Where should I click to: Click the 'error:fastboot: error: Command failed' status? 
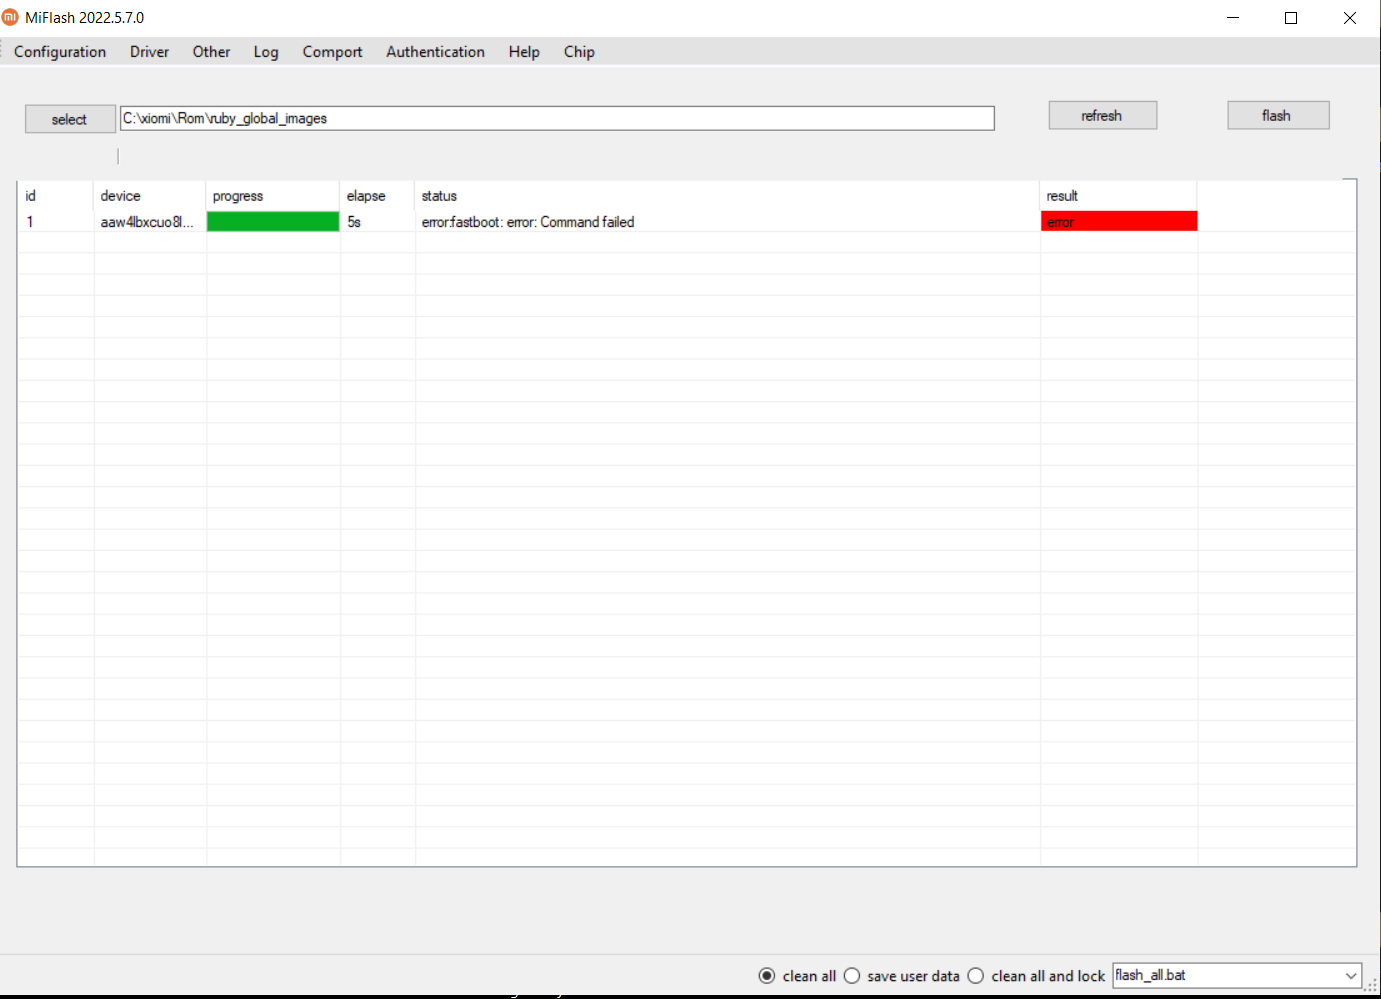tap(528, 222)
